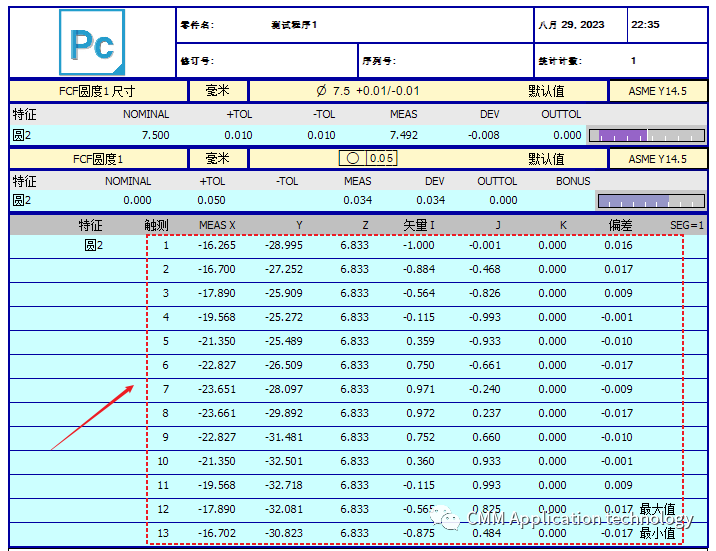
Task: Select the 圆2 feature name in the hits table
Action: [94, 246]
